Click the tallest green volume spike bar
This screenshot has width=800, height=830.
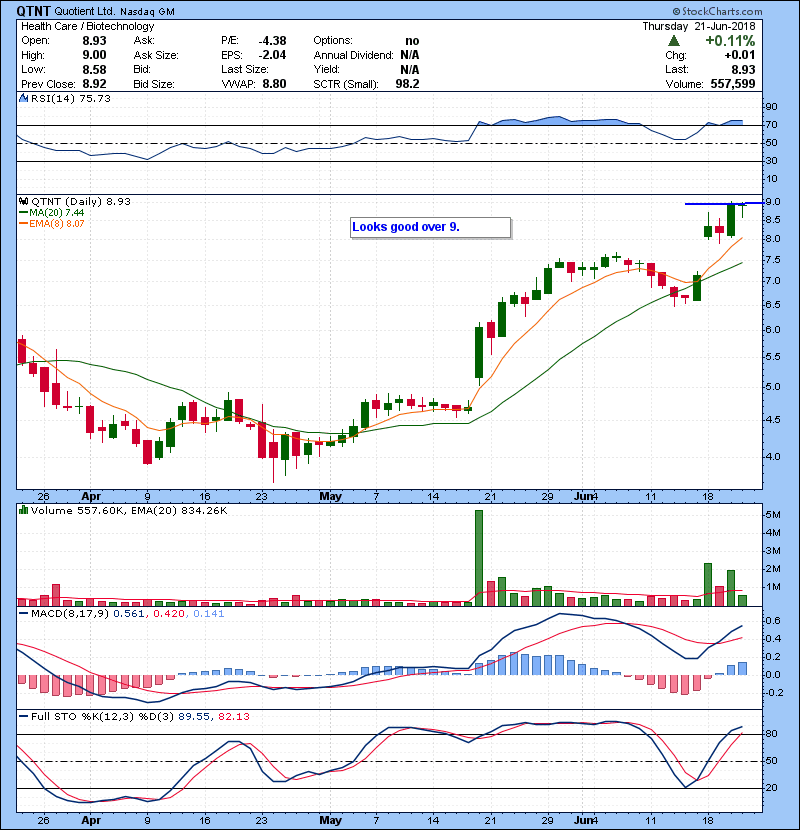(x=479, y=558)
